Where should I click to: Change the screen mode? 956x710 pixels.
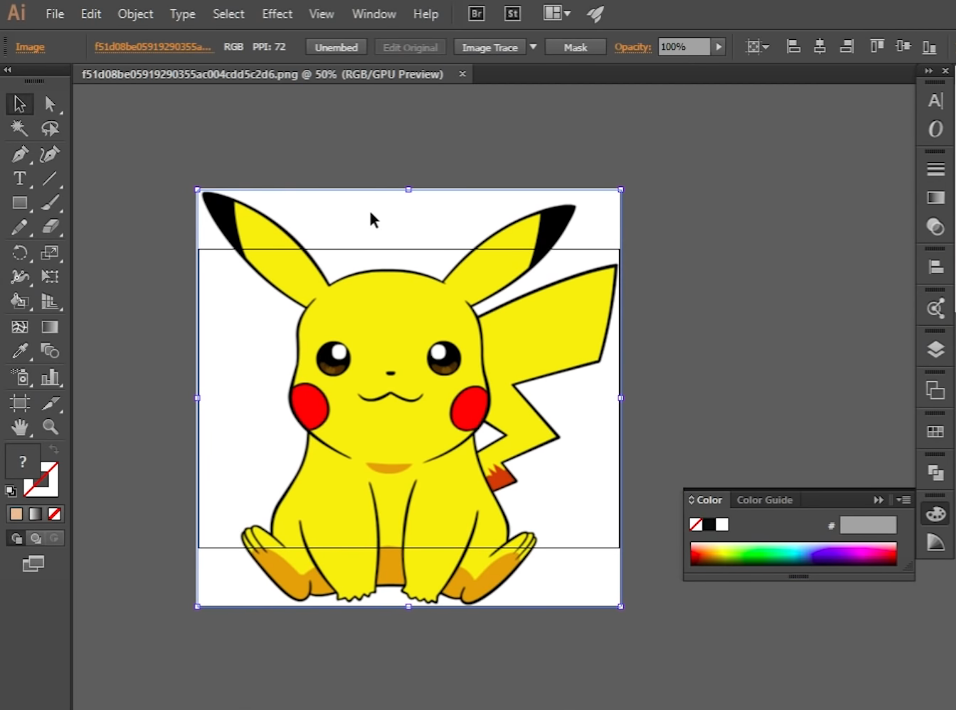[33, 564]
